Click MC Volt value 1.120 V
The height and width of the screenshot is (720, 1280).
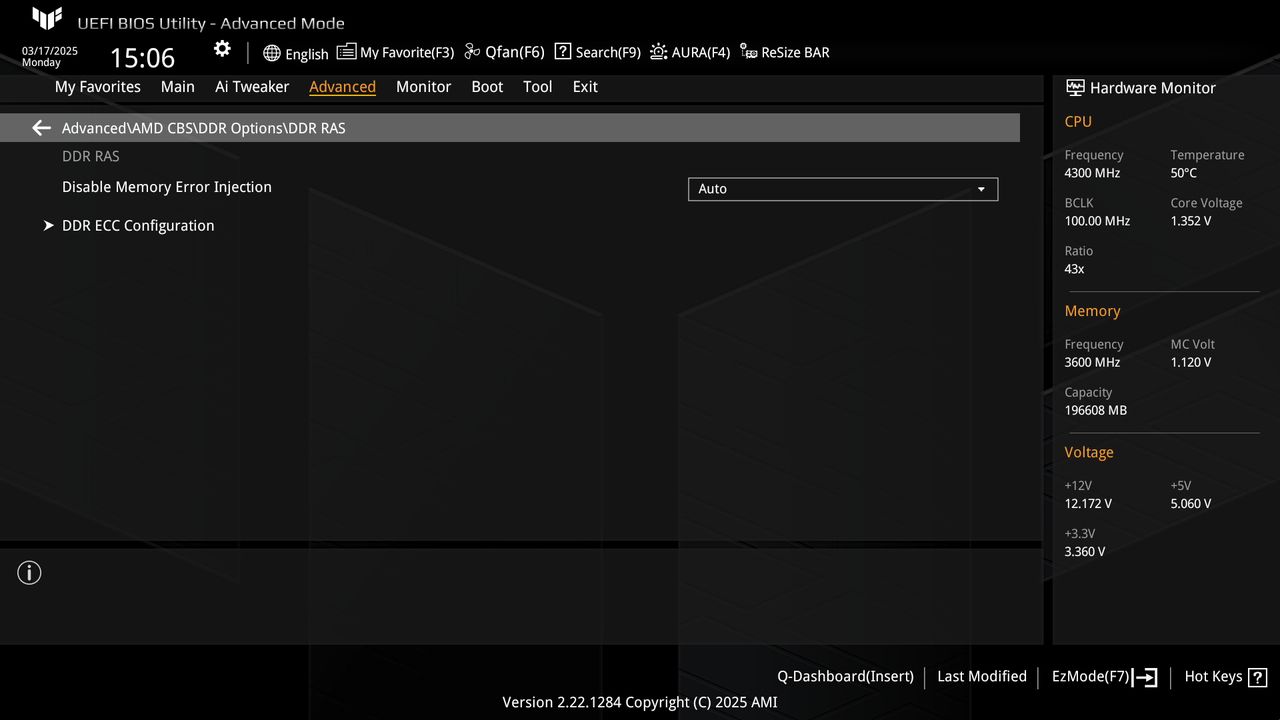tap(1191, 362)
